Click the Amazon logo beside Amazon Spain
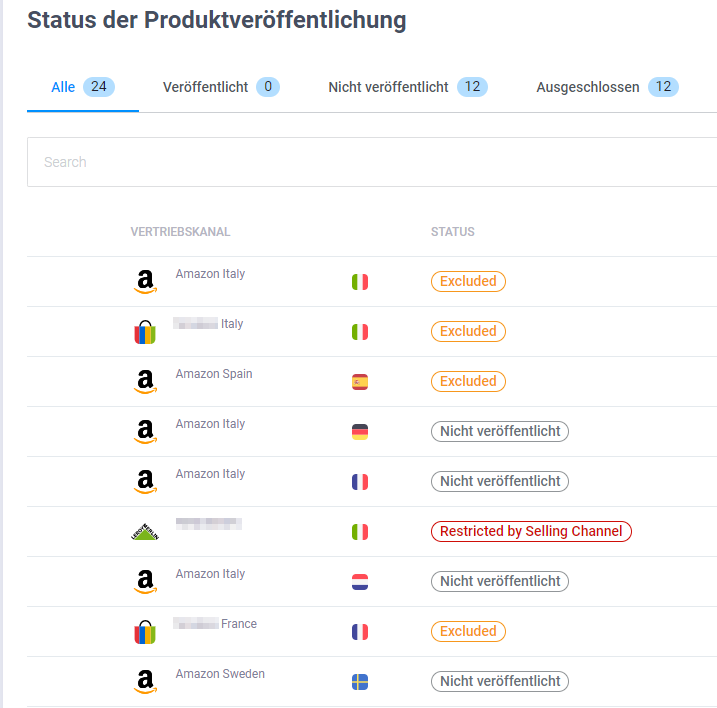 (145, 382)
